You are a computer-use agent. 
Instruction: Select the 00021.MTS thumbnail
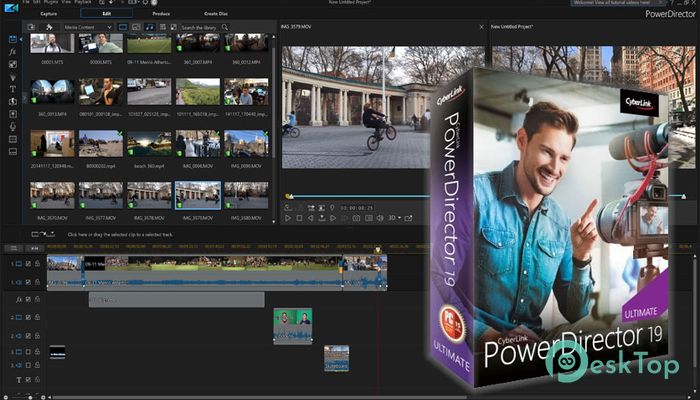coord(52,44)
